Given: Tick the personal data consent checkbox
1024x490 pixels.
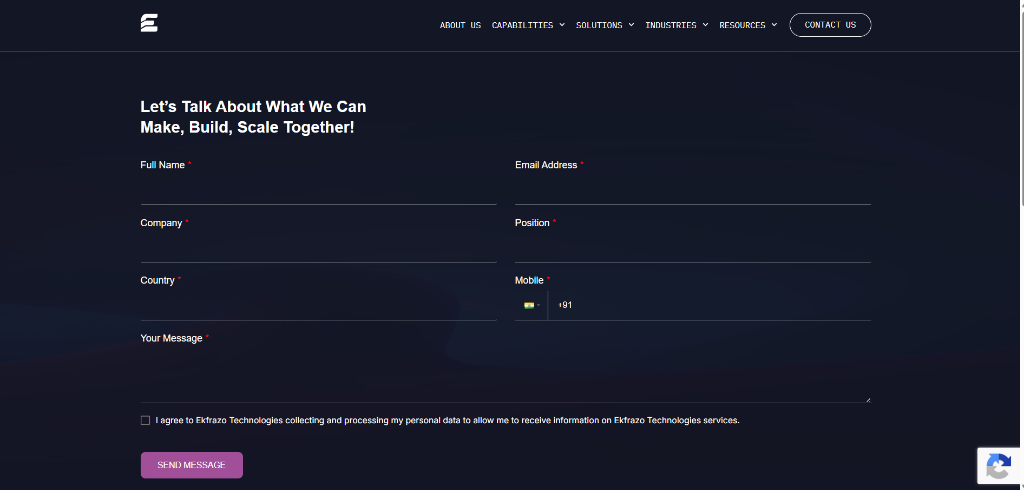Looking at the screenshot, I should point(145,420).
